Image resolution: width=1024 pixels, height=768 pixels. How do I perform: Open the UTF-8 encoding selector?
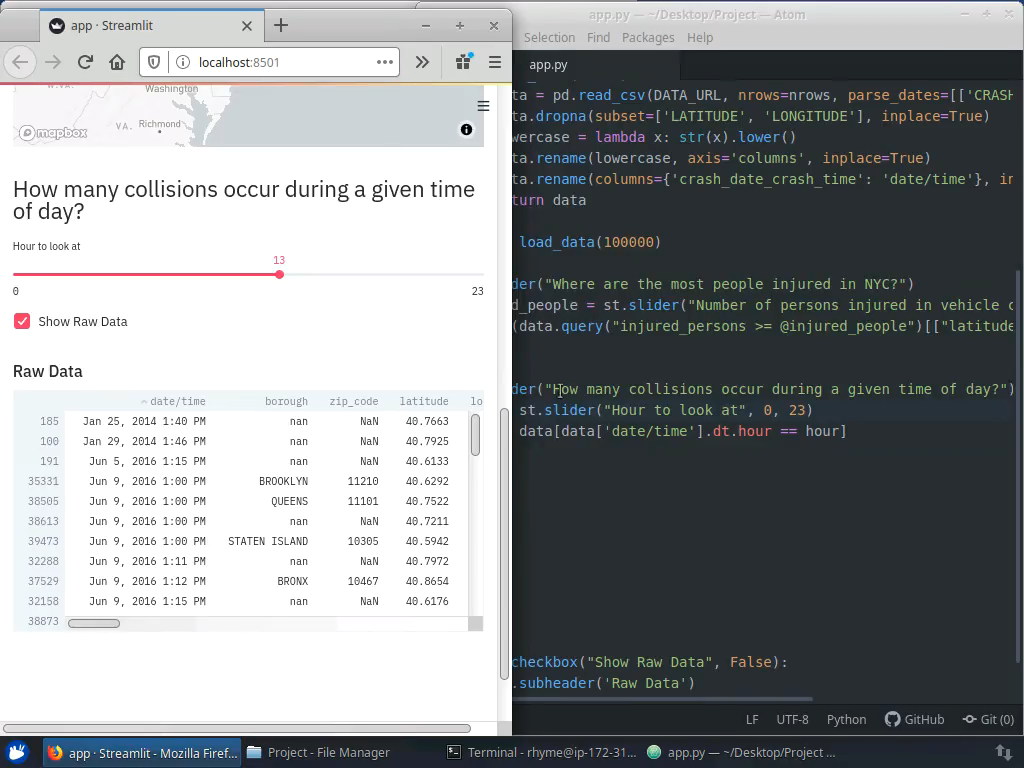click(792, 719)
